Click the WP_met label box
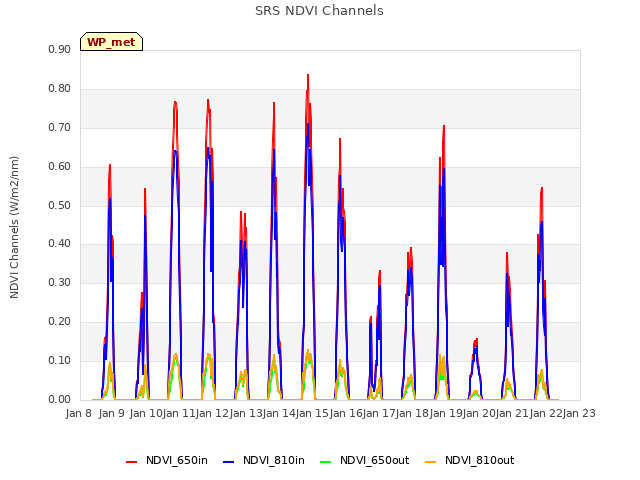This screenshot has width=640, height=480. click(111, 42)
